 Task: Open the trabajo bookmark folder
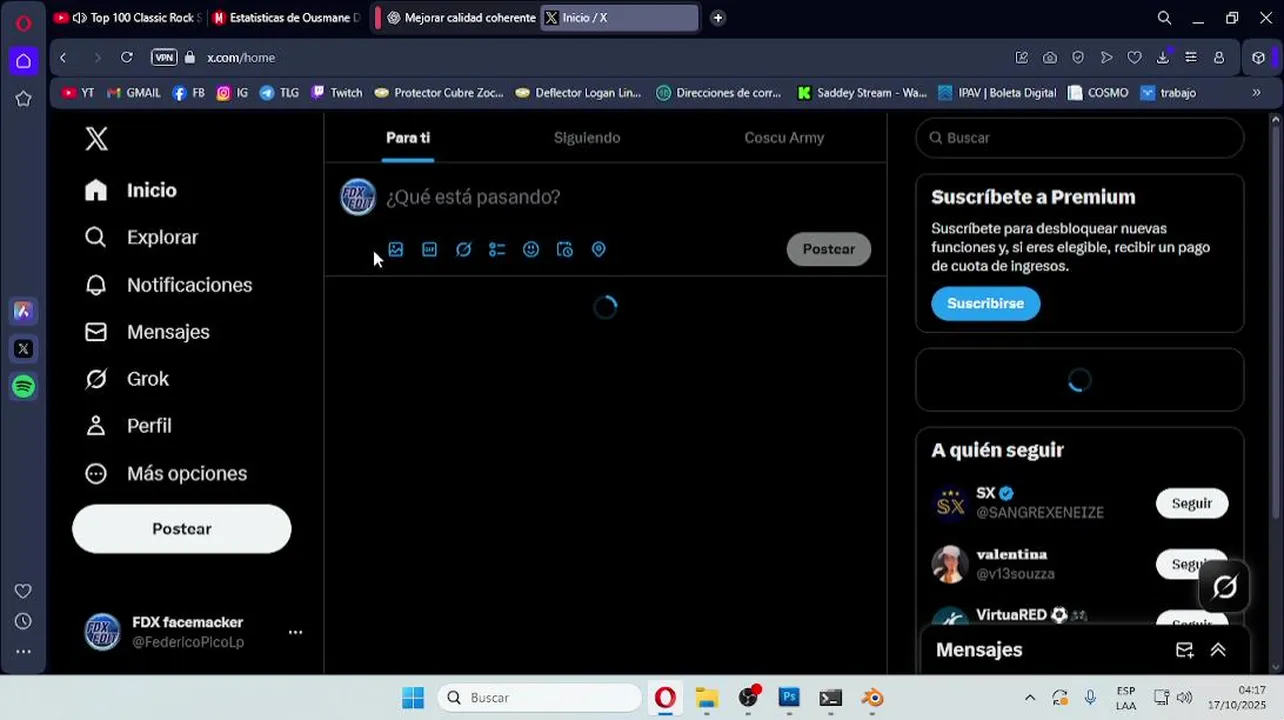point(1168,93)
